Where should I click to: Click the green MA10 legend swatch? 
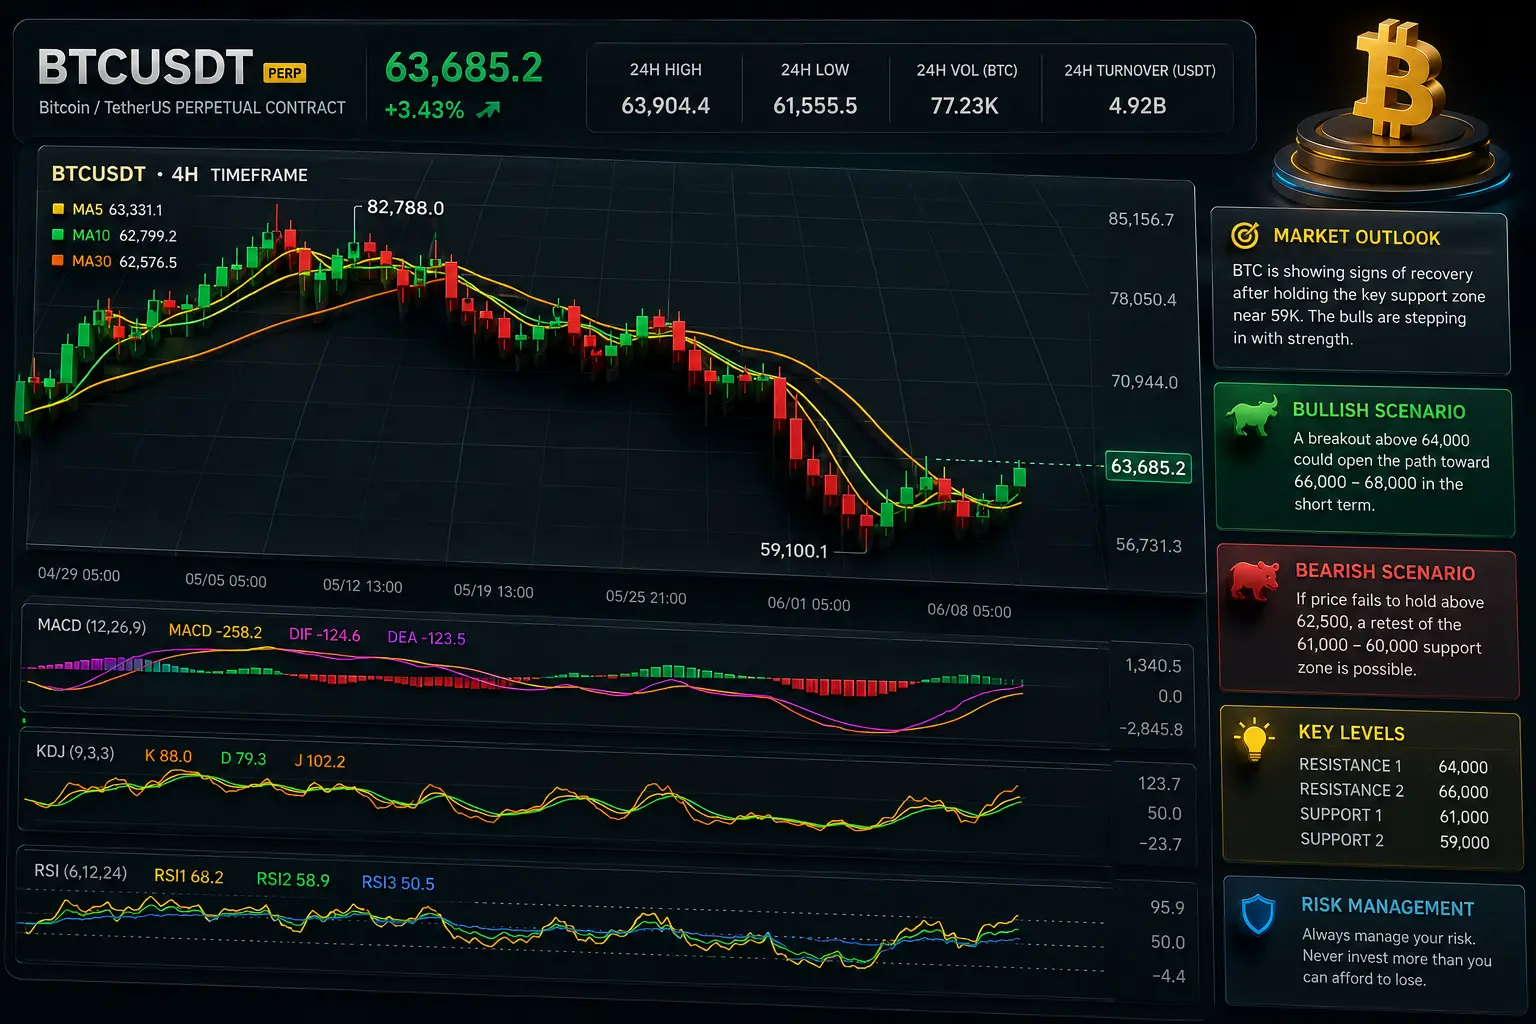coord(58,235)
